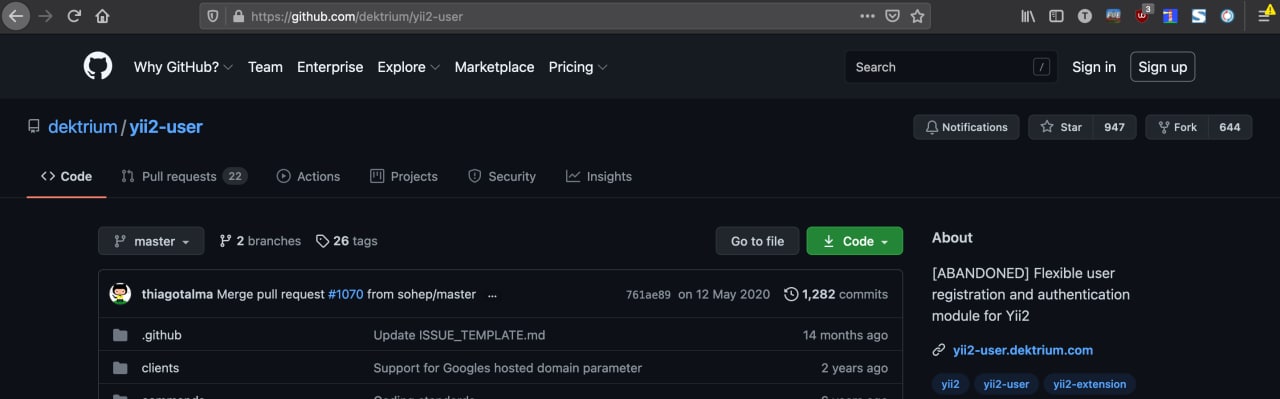Open the uBlock extension icon

pos(1143,15)
